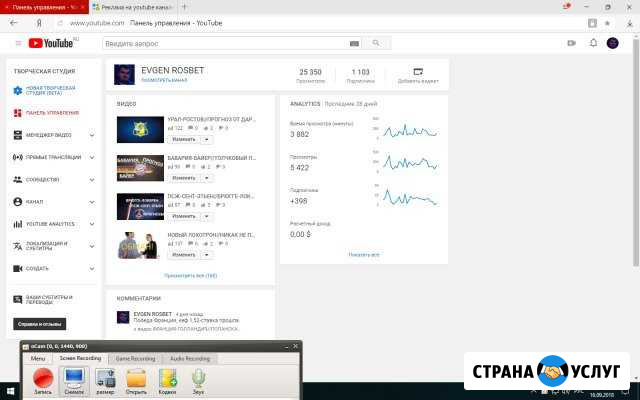Image resolution: width=640 pixels, height=400 pixels.
Task: Start recording with oCam's red Запись button
Action: (43, 381)
